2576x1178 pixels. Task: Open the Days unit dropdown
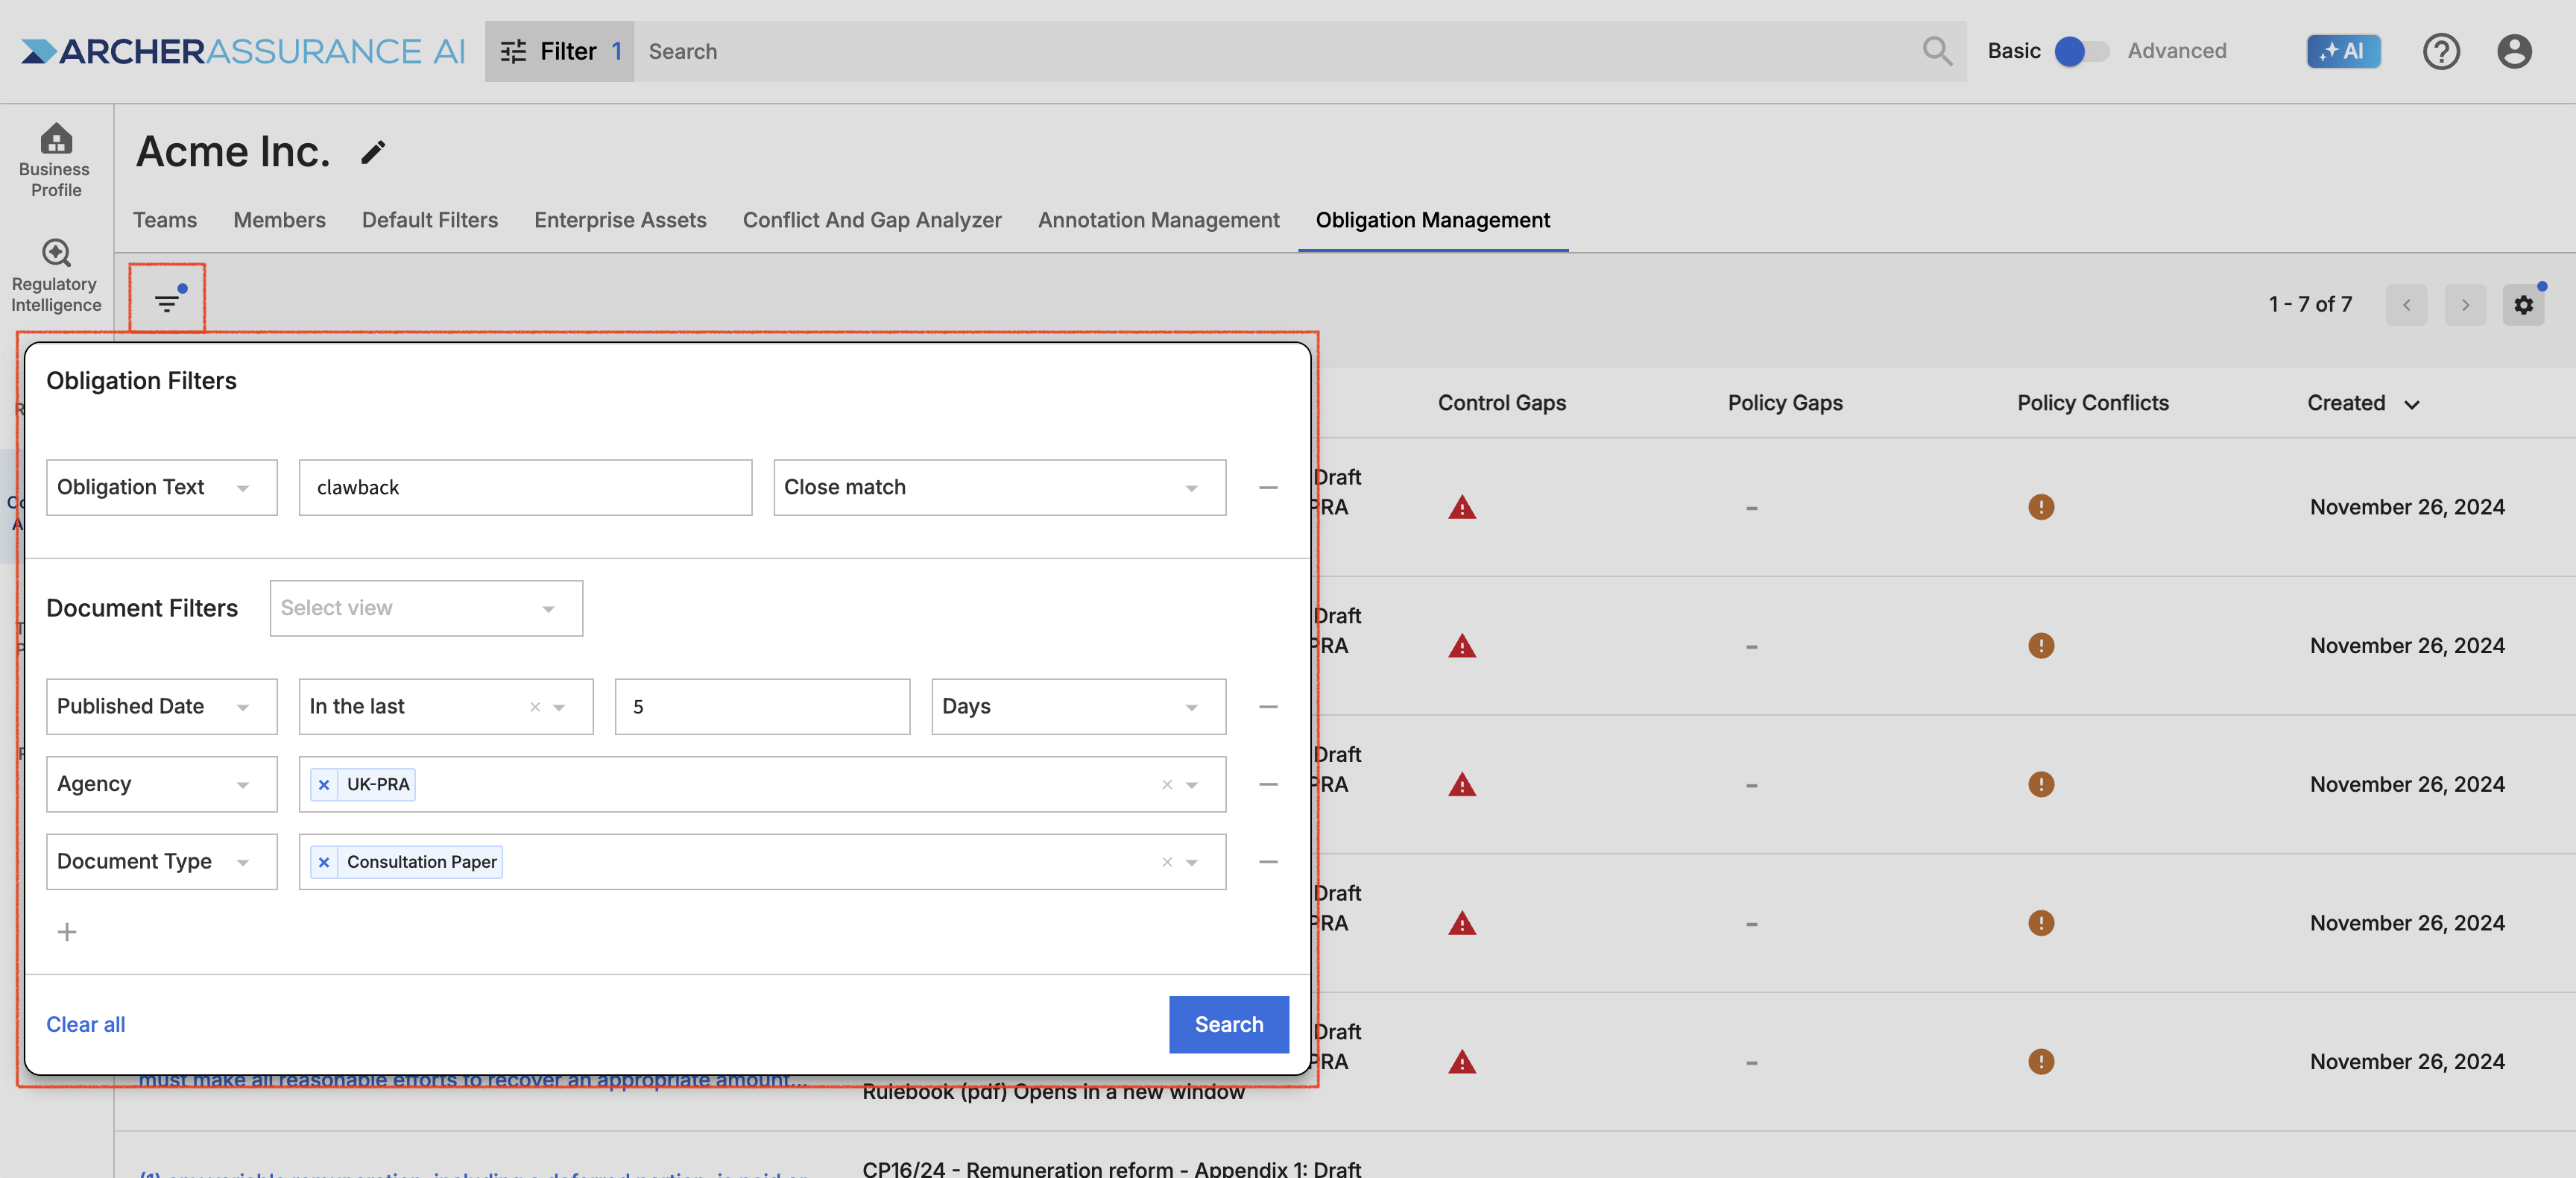(x=1078, y=707)
